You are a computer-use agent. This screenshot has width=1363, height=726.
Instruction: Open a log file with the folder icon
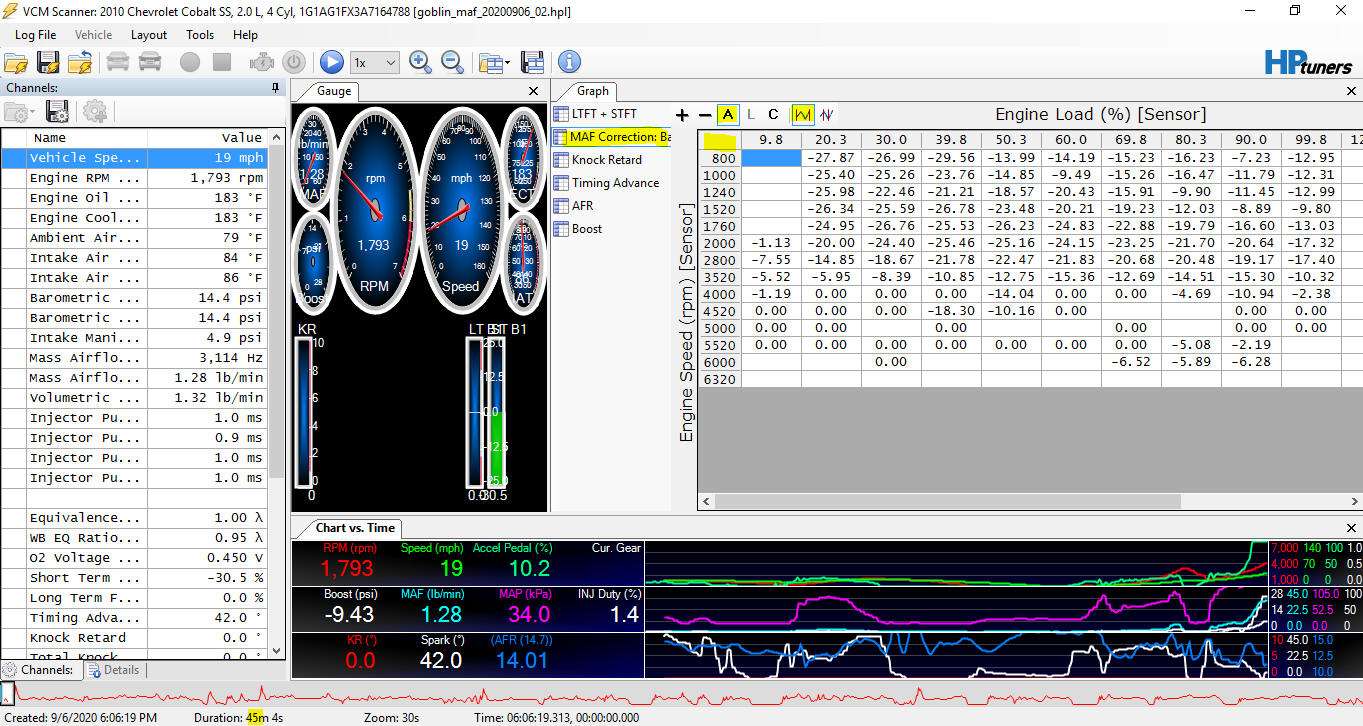click(16, 62)
